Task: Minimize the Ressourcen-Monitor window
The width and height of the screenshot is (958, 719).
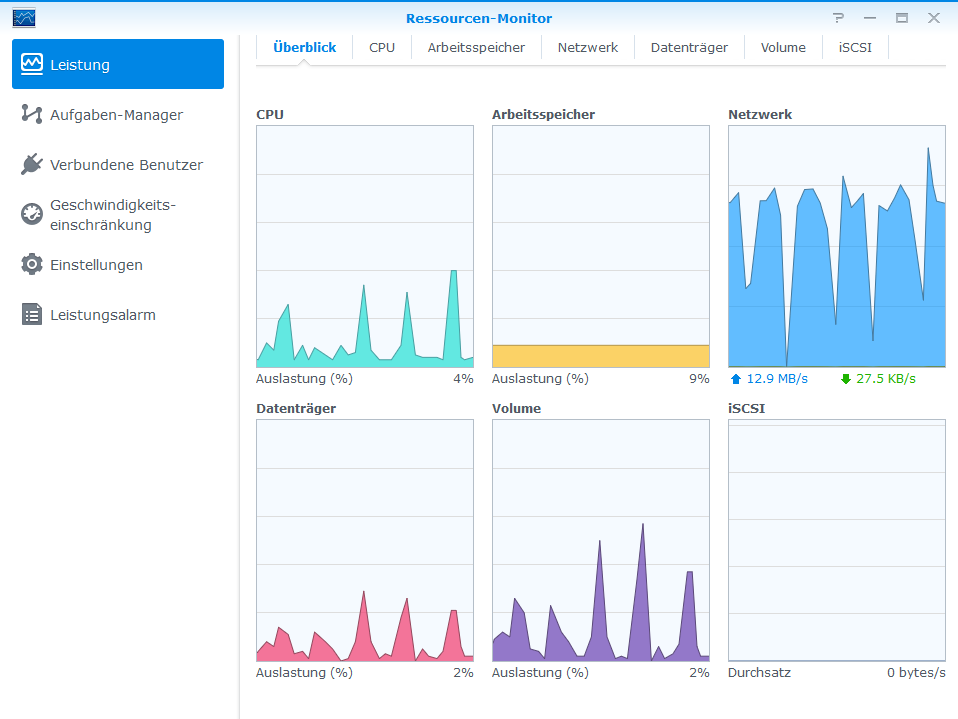Action: pyautogui.click(x=870, y=18)
